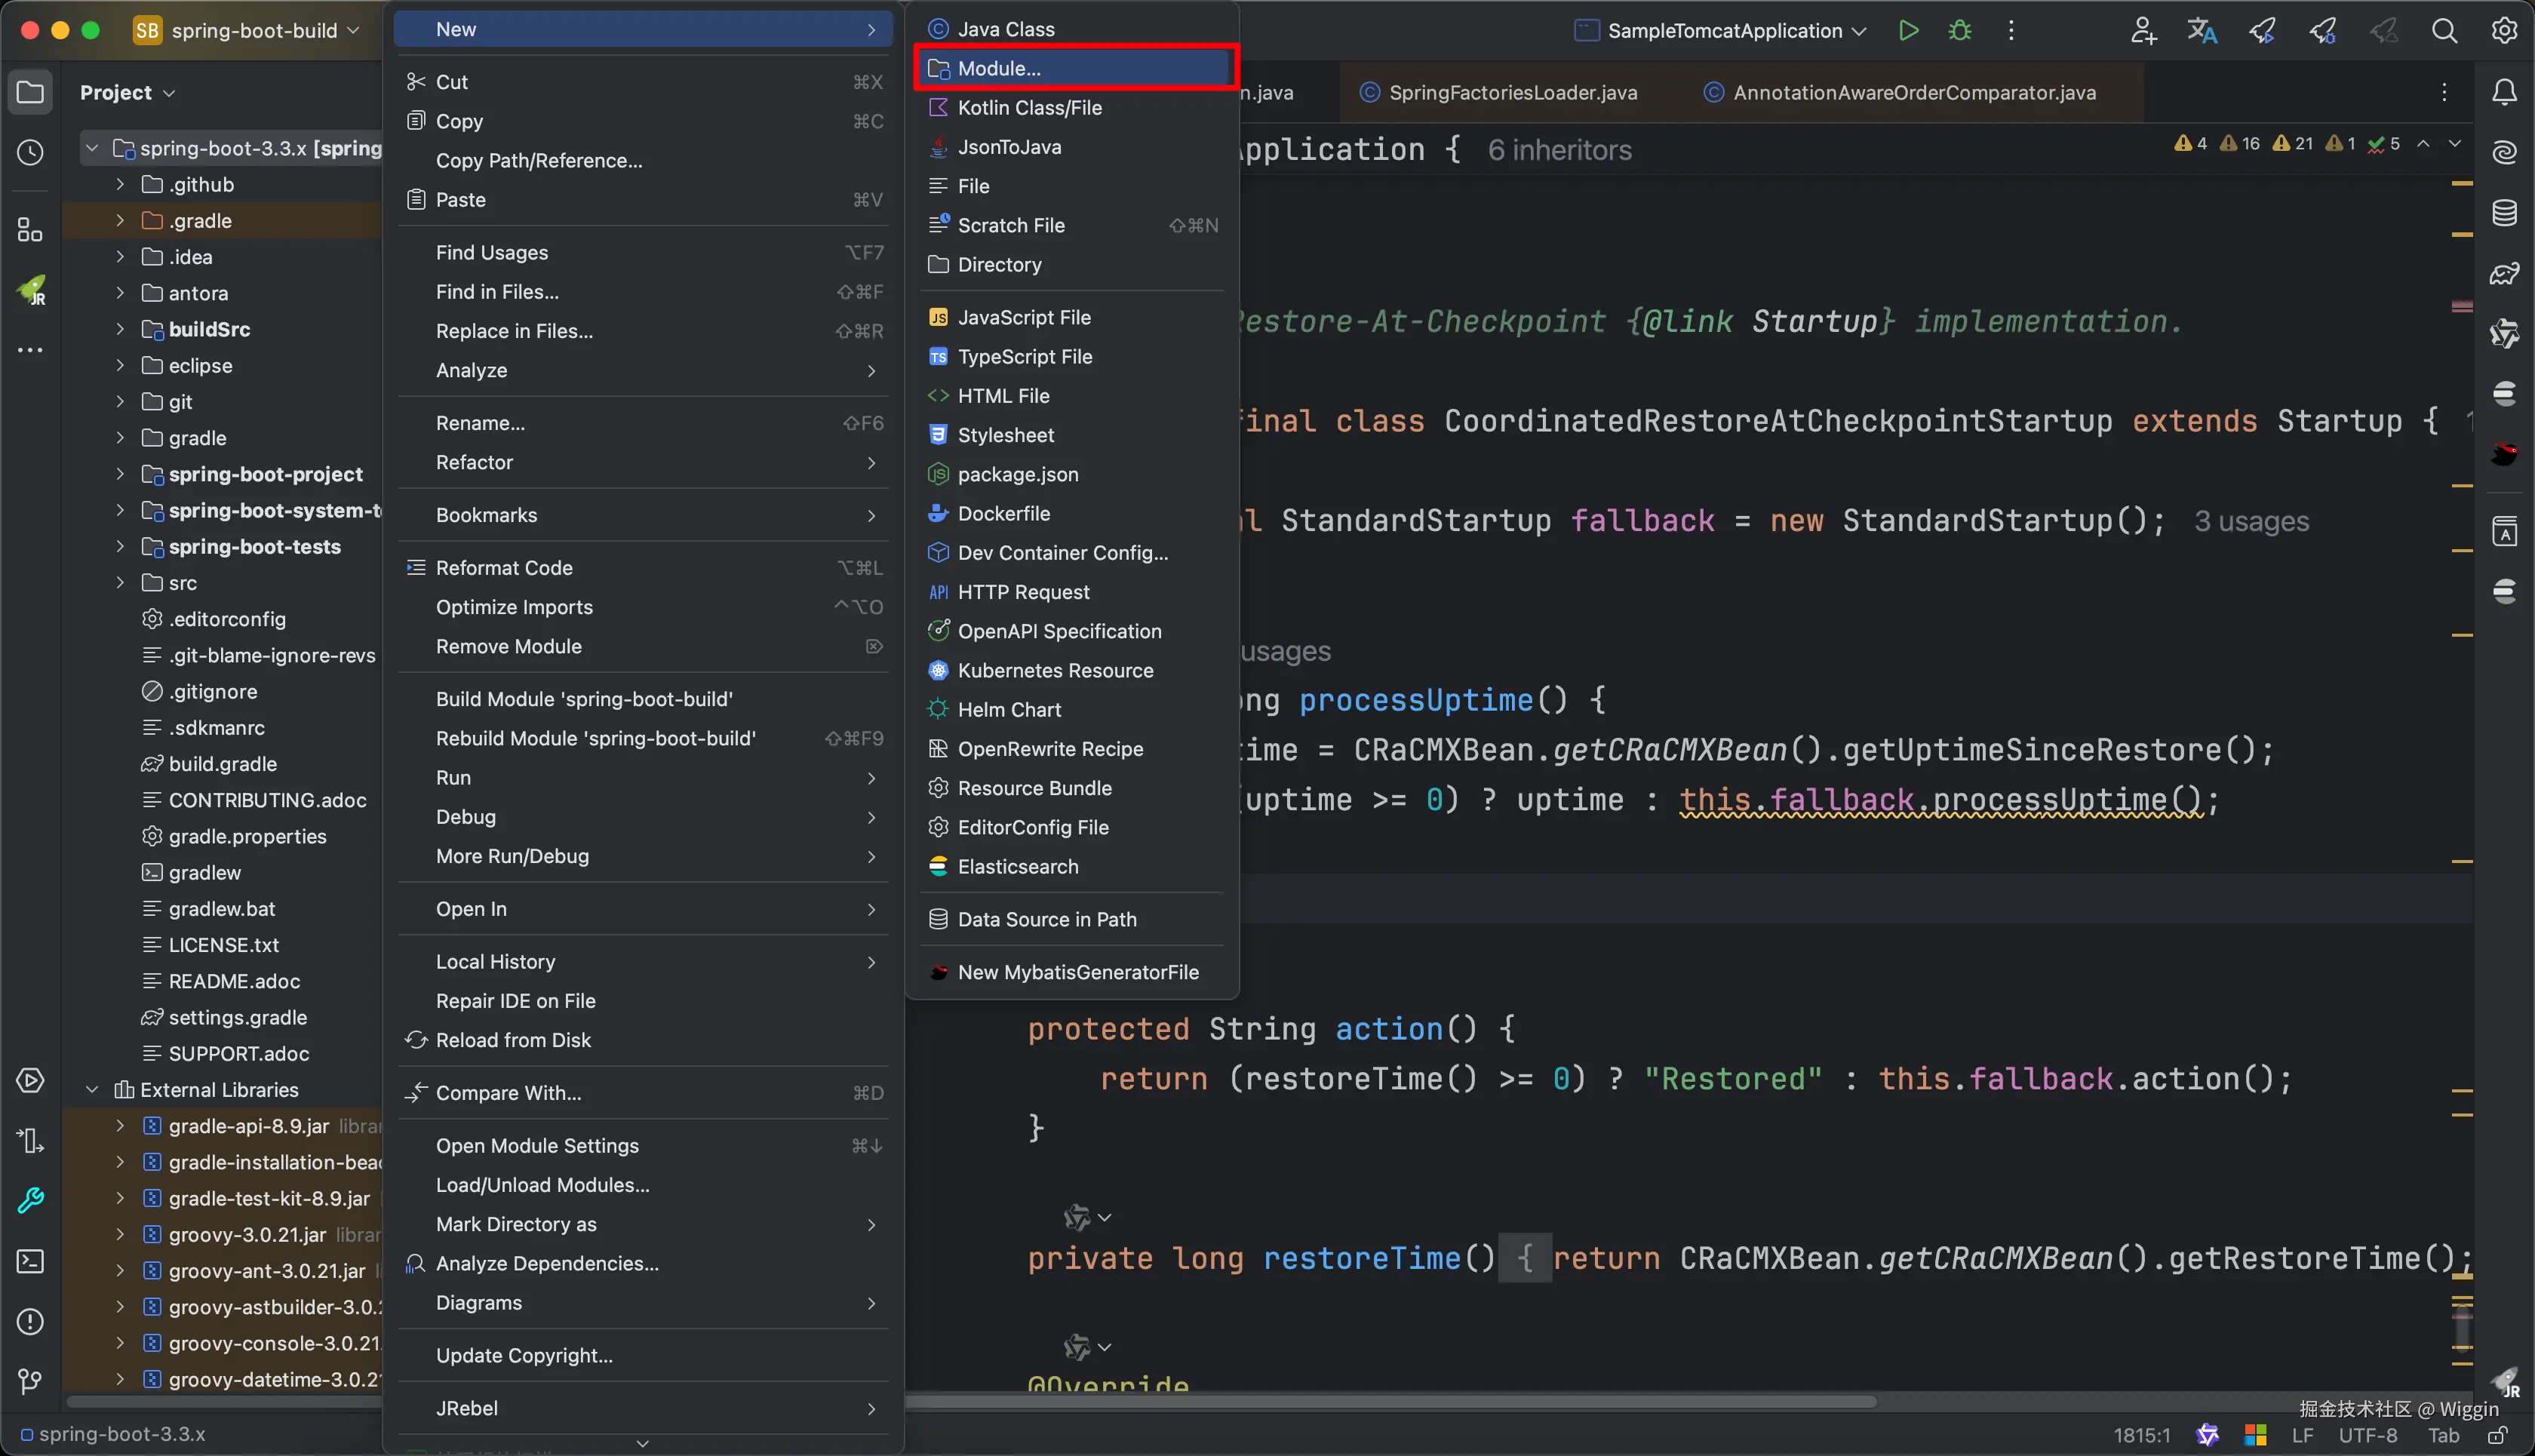Open the Project view dropdown
2535x1456 pixels.
(x=127, y=92)
